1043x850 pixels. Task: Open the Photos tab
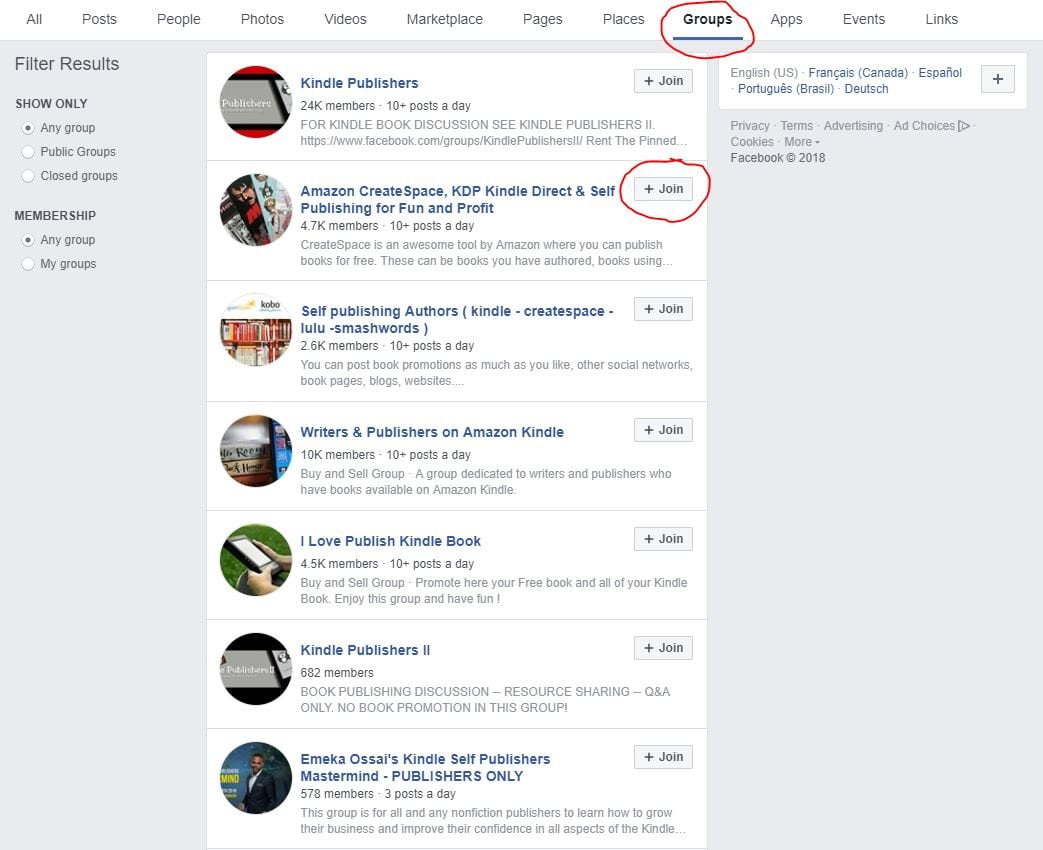click(x=262, y=19)
